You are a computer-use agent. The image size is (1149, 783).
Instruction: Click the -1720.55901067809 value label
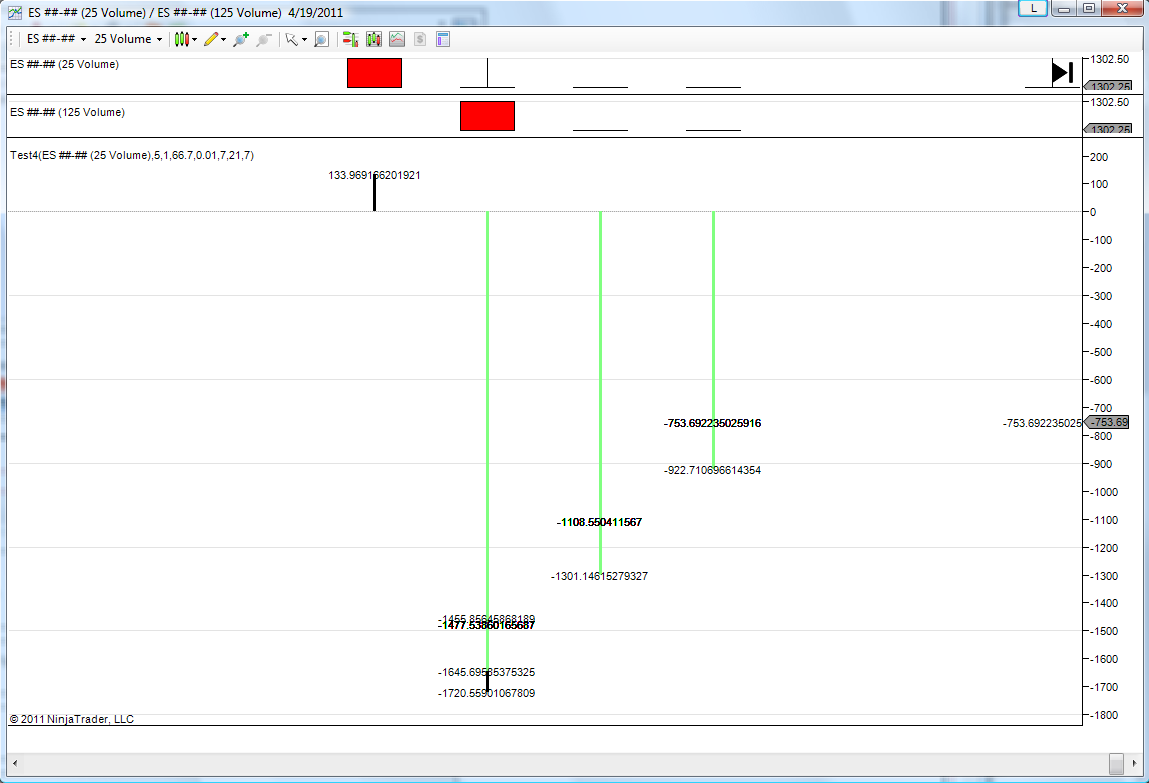coord(487,694)
